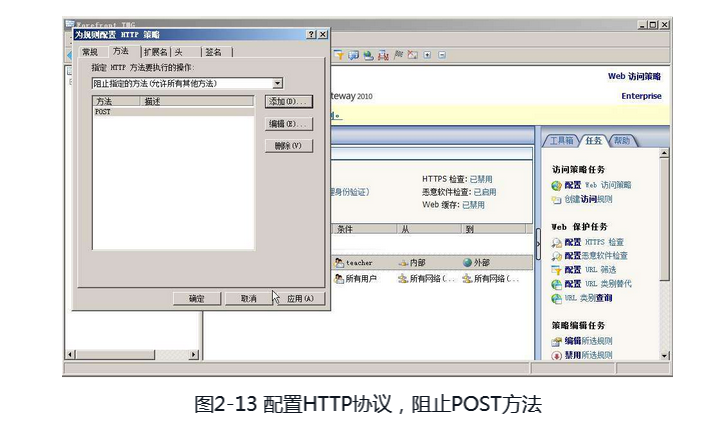
Task: Click the 从 column header in rules table
Action: pos(429,229)
